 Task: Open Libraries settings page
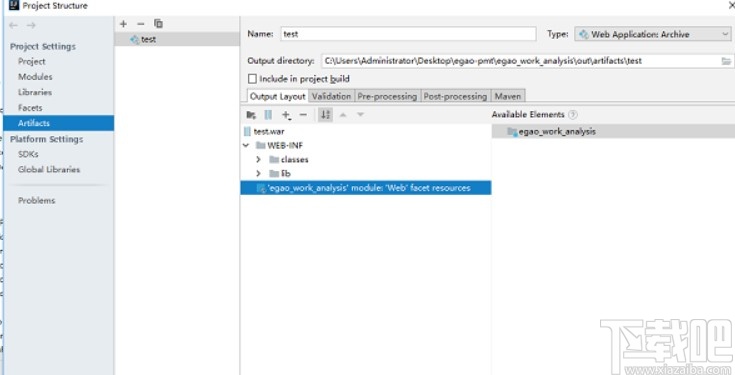[35, 92]
